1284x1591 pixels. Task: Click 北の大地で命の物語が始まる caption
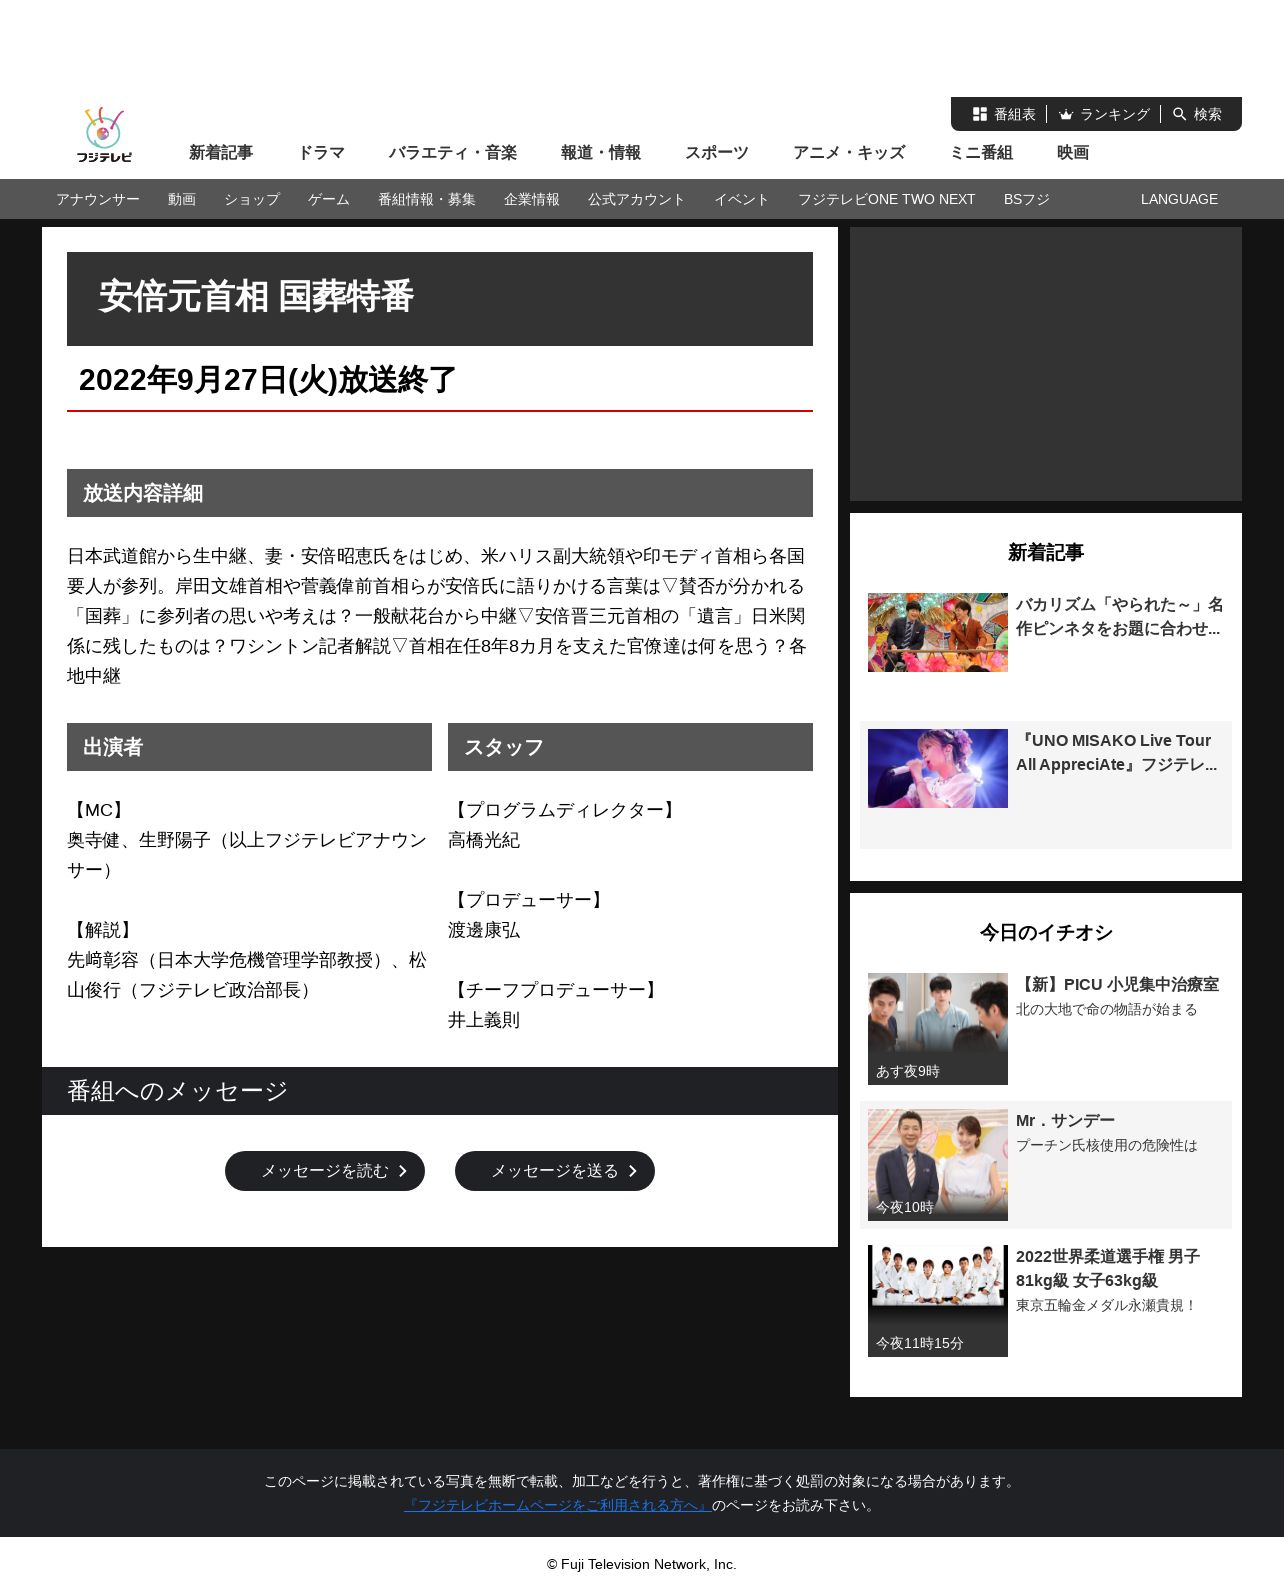point(1106,1009)
